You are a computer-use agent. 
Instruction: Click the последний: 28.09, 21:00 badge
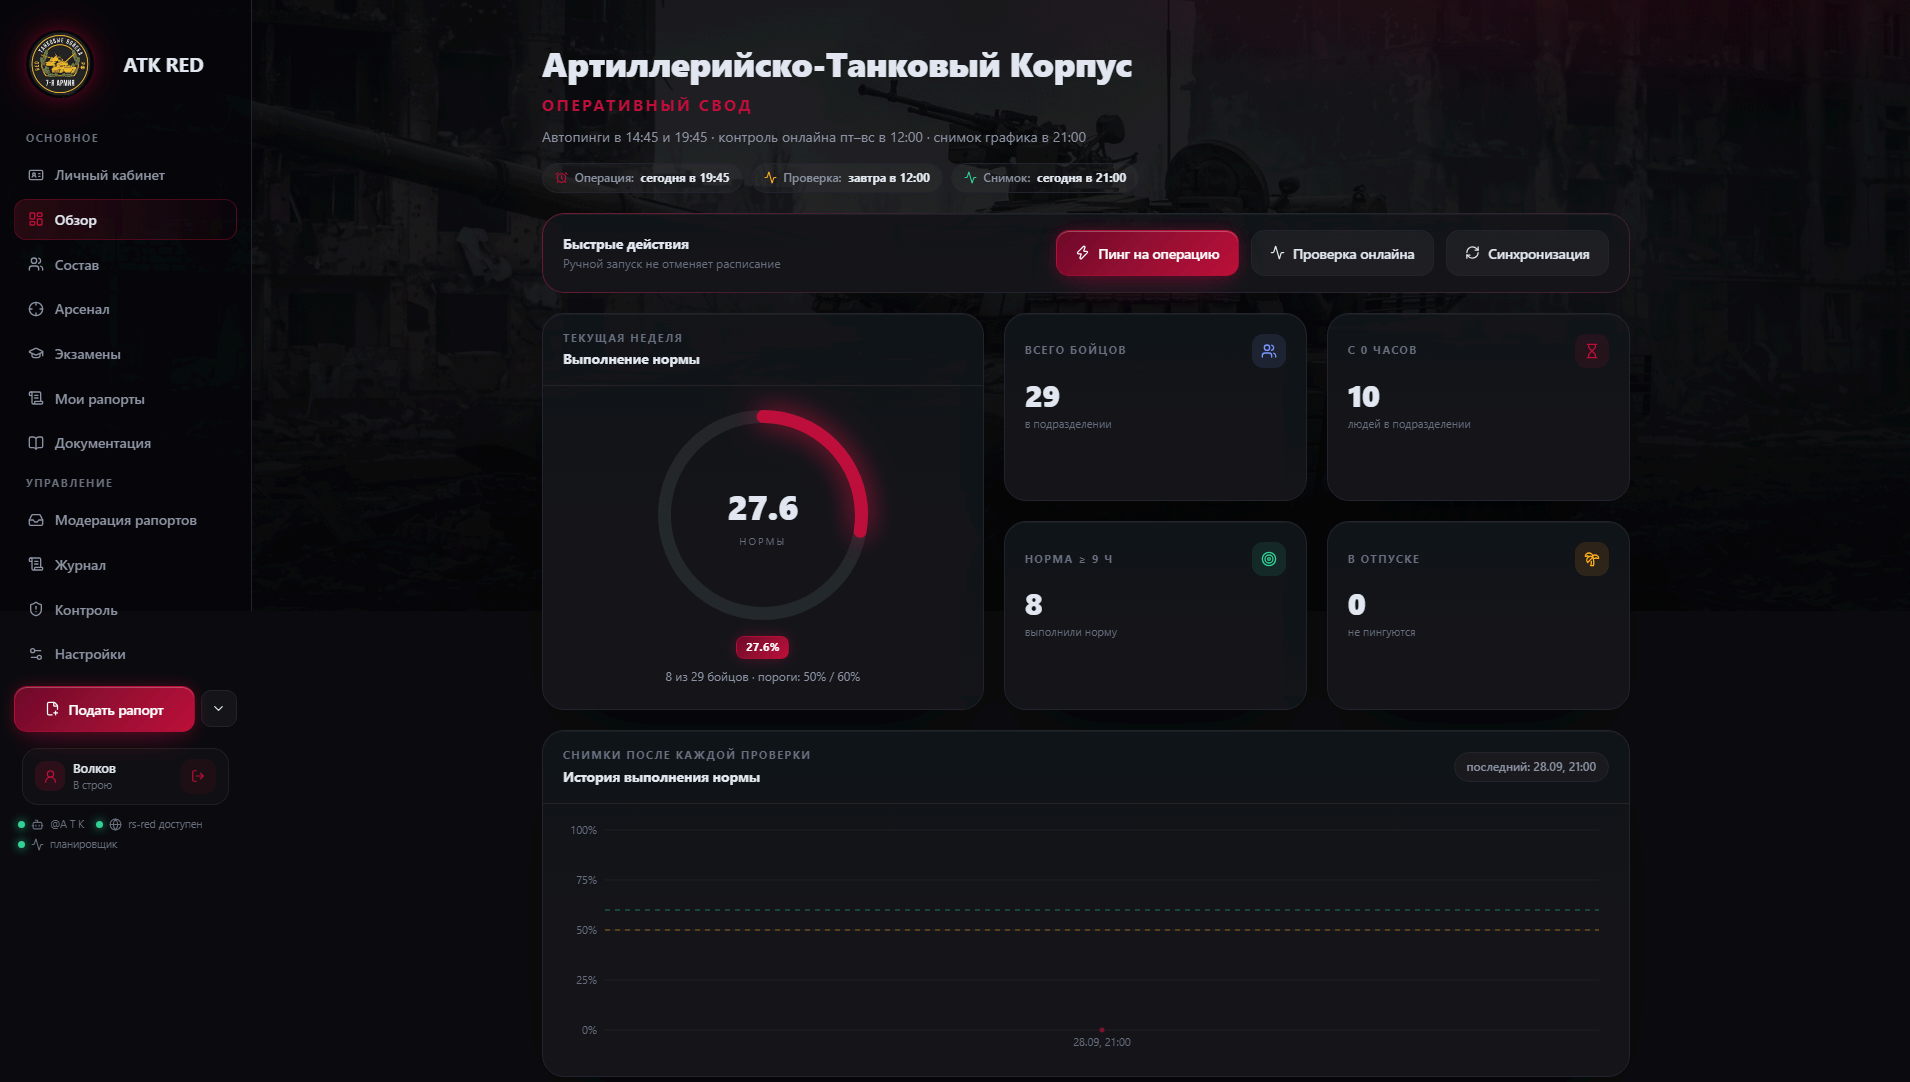pyautogui.click(x=1531, y=767)
